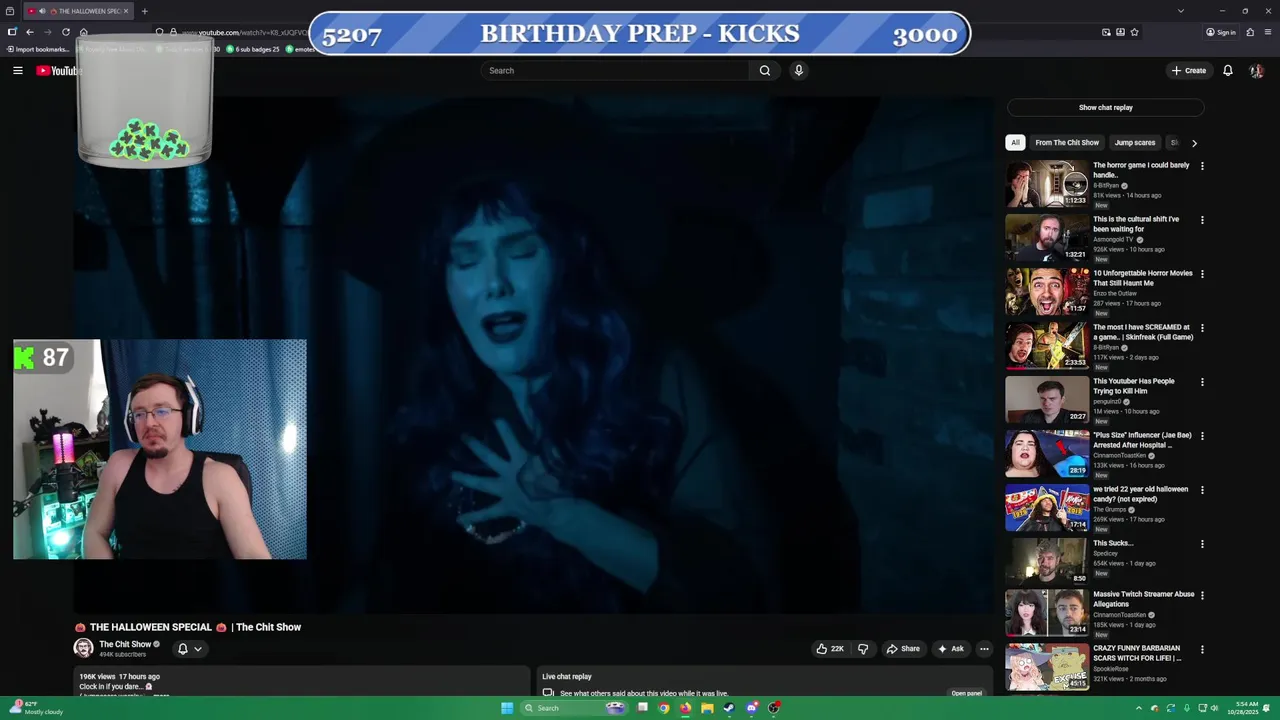
Task: Open YouTube notifications bell in header
Action: click(1228, 70)
